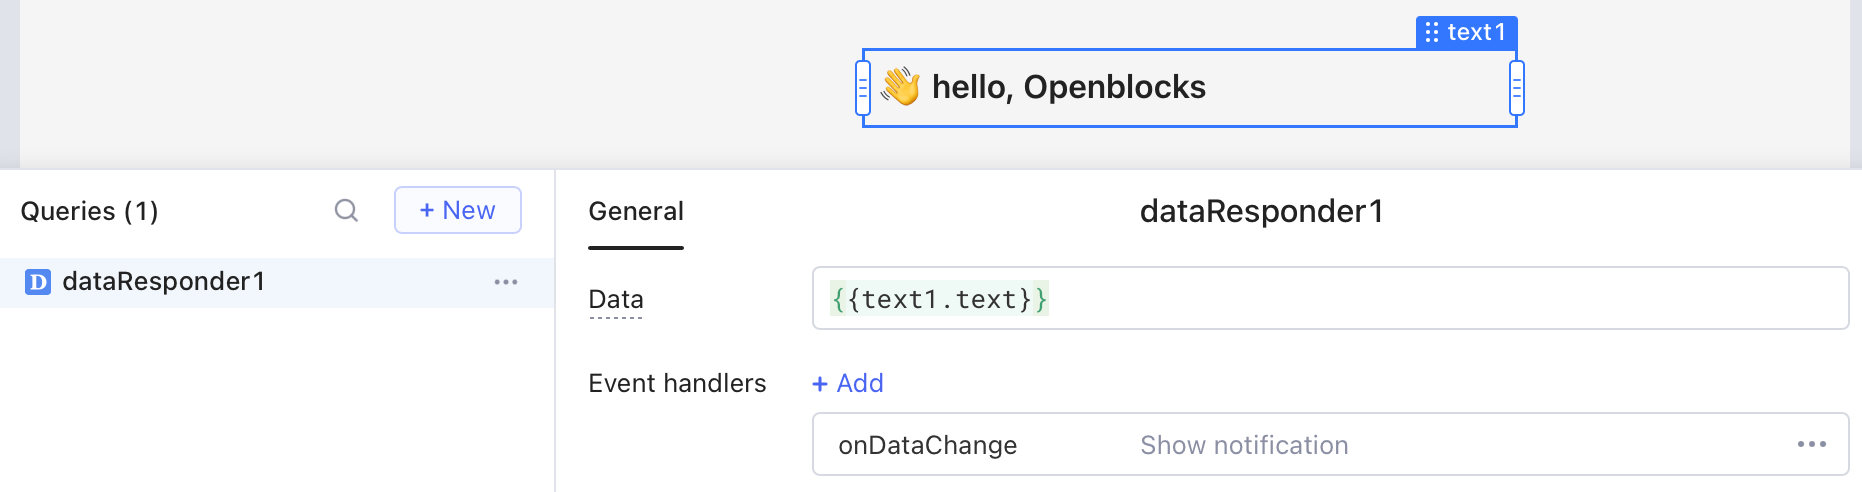This screenshot has width=1862, height=492.
Task: Click the text1 component name tag
Action: tap(1476, 33)
